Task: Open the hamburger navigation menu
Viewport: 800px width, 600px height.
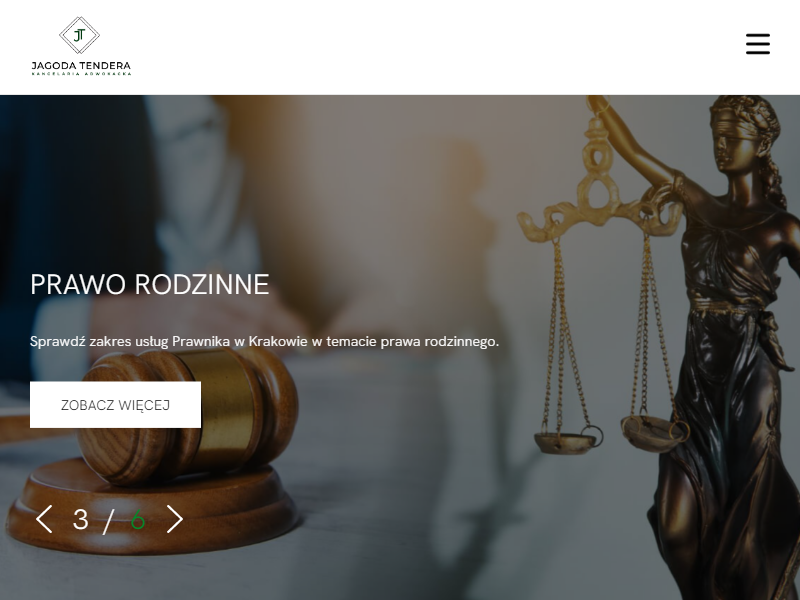Action: pyautogui.click(x=758, y=44)
